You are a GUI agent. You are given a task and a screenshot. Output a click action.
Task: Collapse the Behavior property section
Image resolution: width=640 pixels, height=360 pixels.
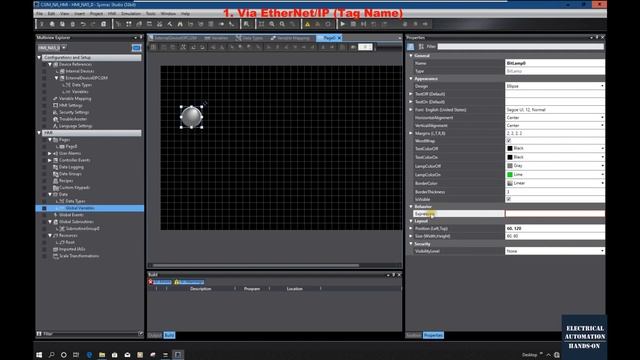pos(411,207)
